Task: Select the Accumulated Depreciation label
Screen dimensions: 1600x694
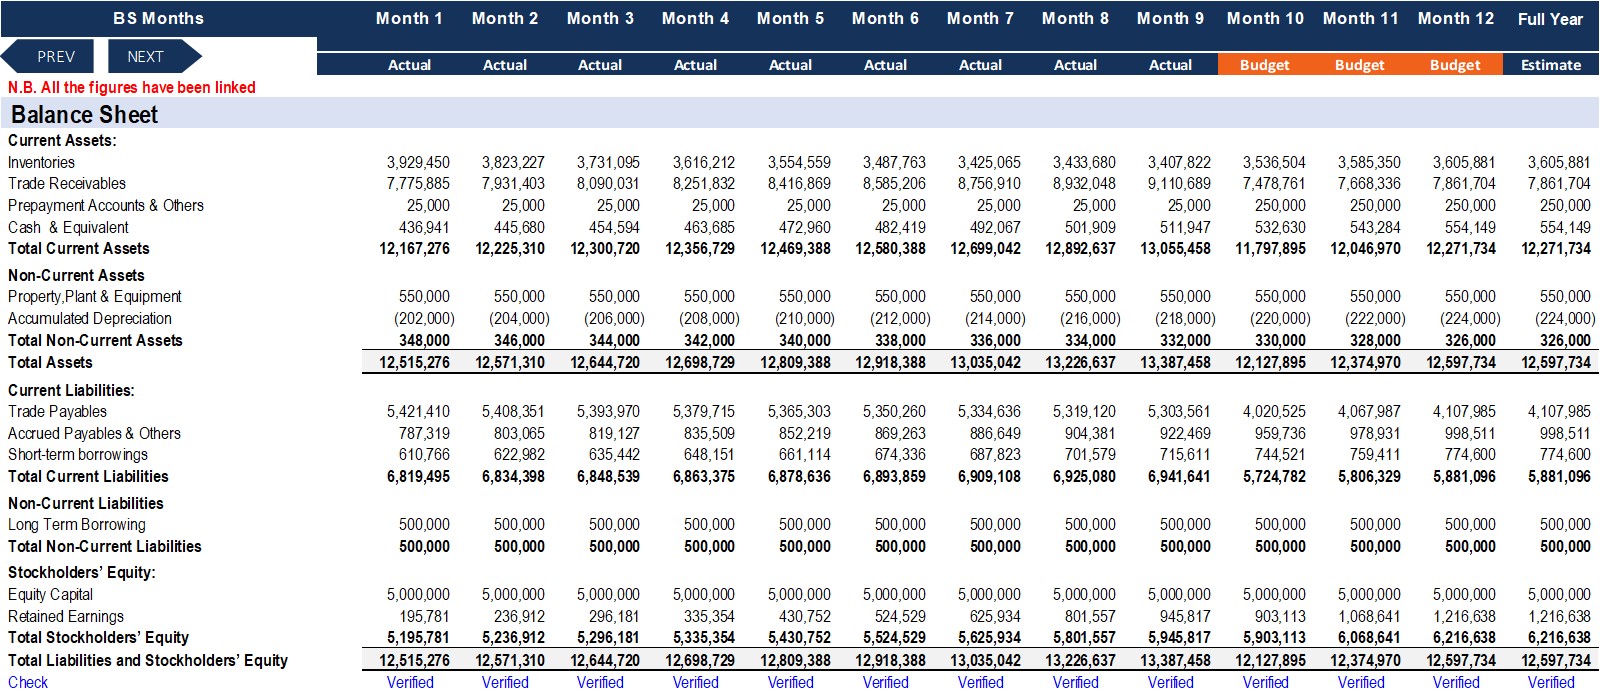Action: click(x=90, y=318)
